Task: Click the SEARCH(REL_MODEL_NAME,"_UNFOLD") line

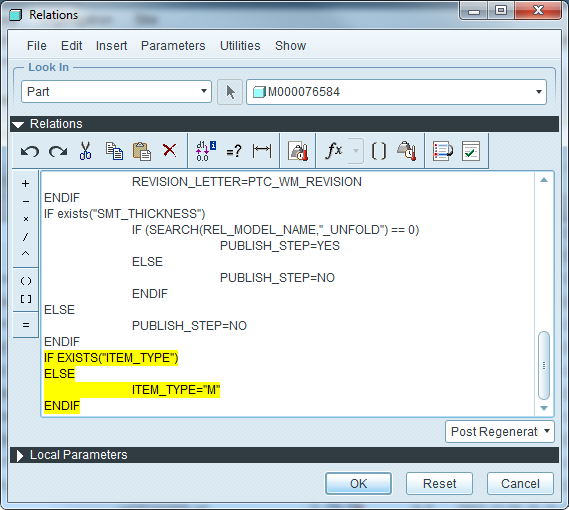Action: coord(275,230)
